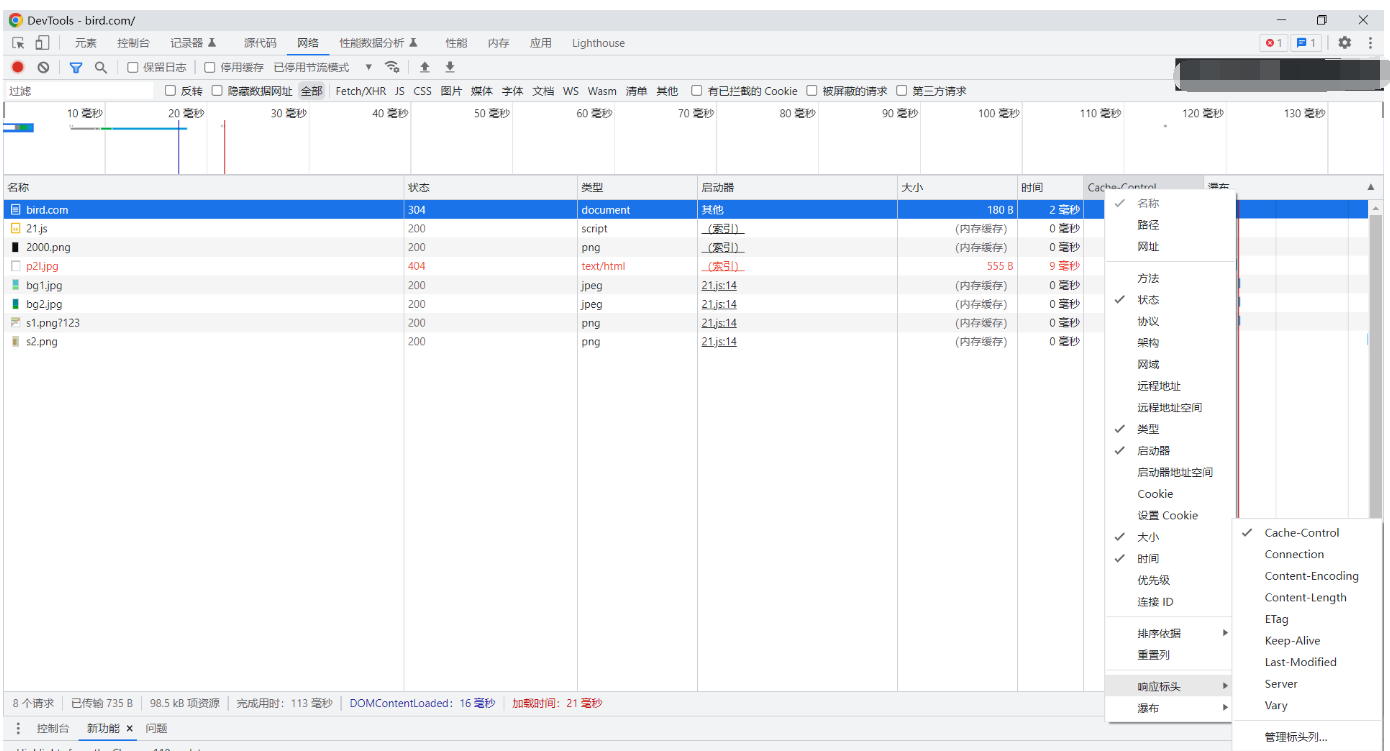1390x751 pixels.
Task: Tick the 隐藏数据网址 checkbox
Action: pyautogui.click(x=217, y=91)
